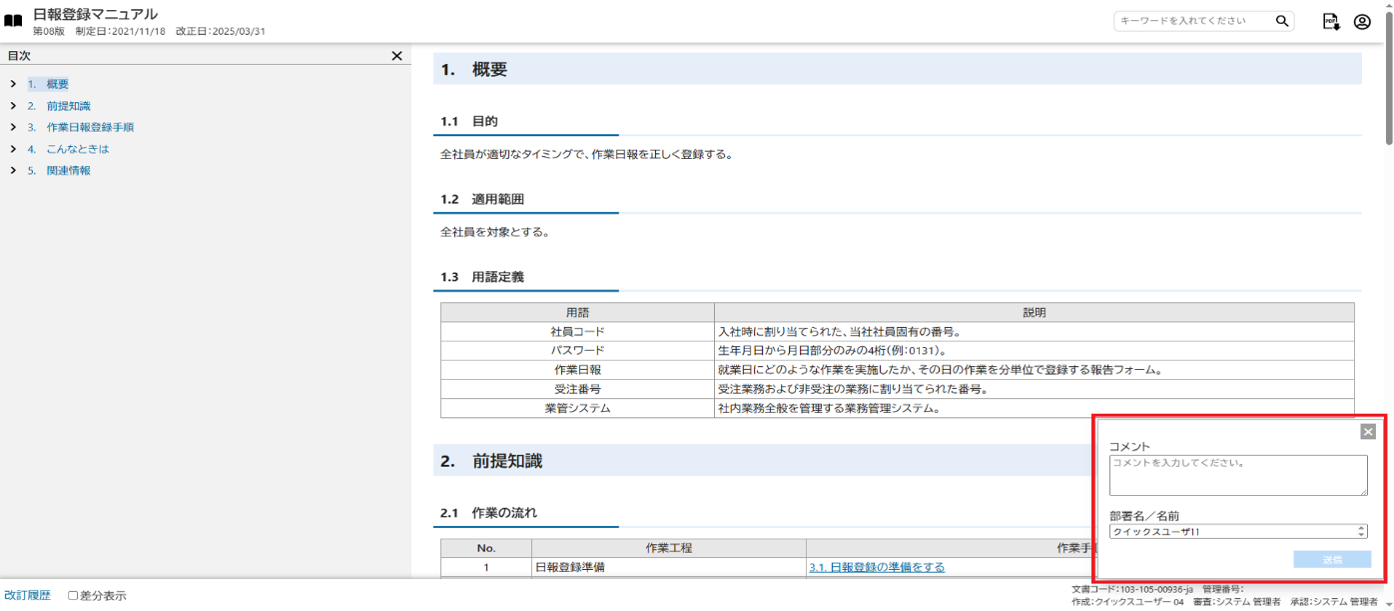The image size is (1394, 611).
Task: Click the open book manual icon
Action: [x=13, y=21]
